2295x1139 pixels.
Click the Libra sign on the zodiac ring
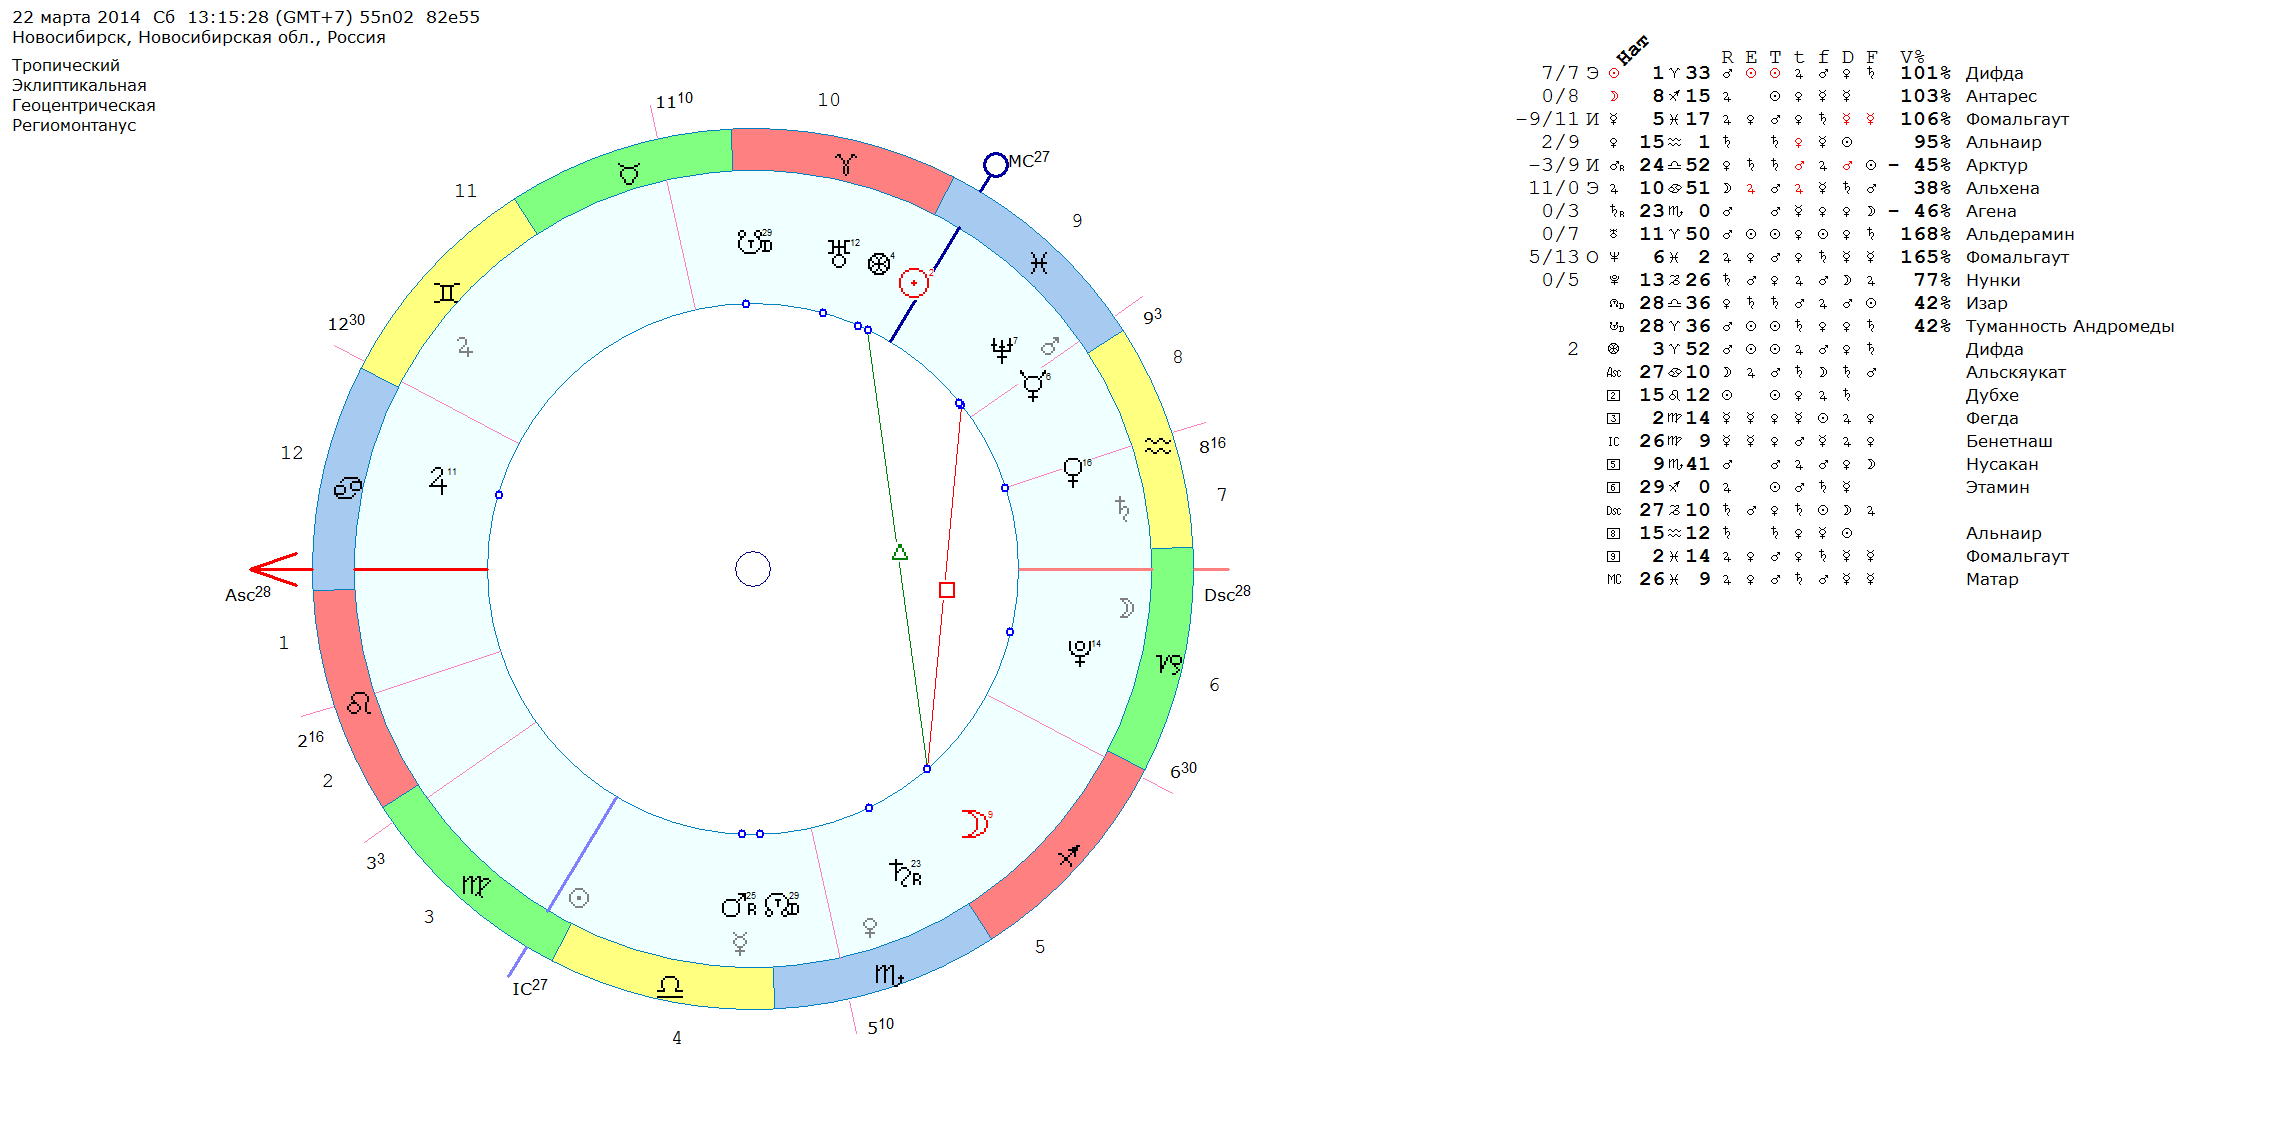669,987
